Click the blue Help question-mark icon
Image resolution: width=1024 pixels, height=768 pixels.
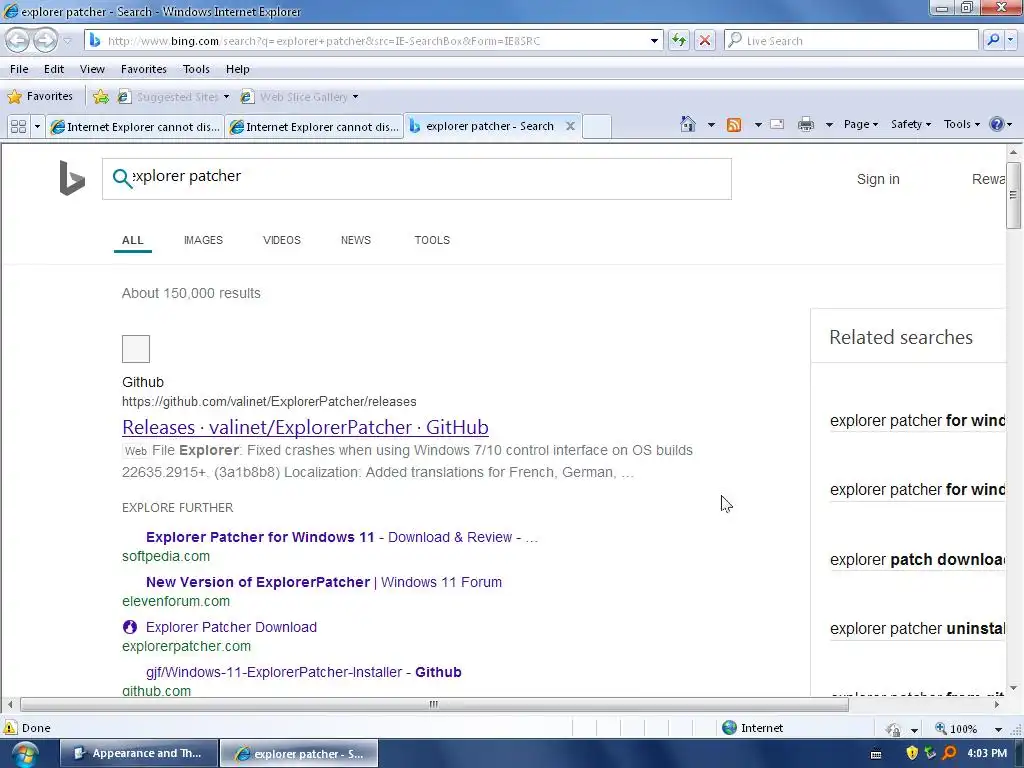tap(997, 124)
